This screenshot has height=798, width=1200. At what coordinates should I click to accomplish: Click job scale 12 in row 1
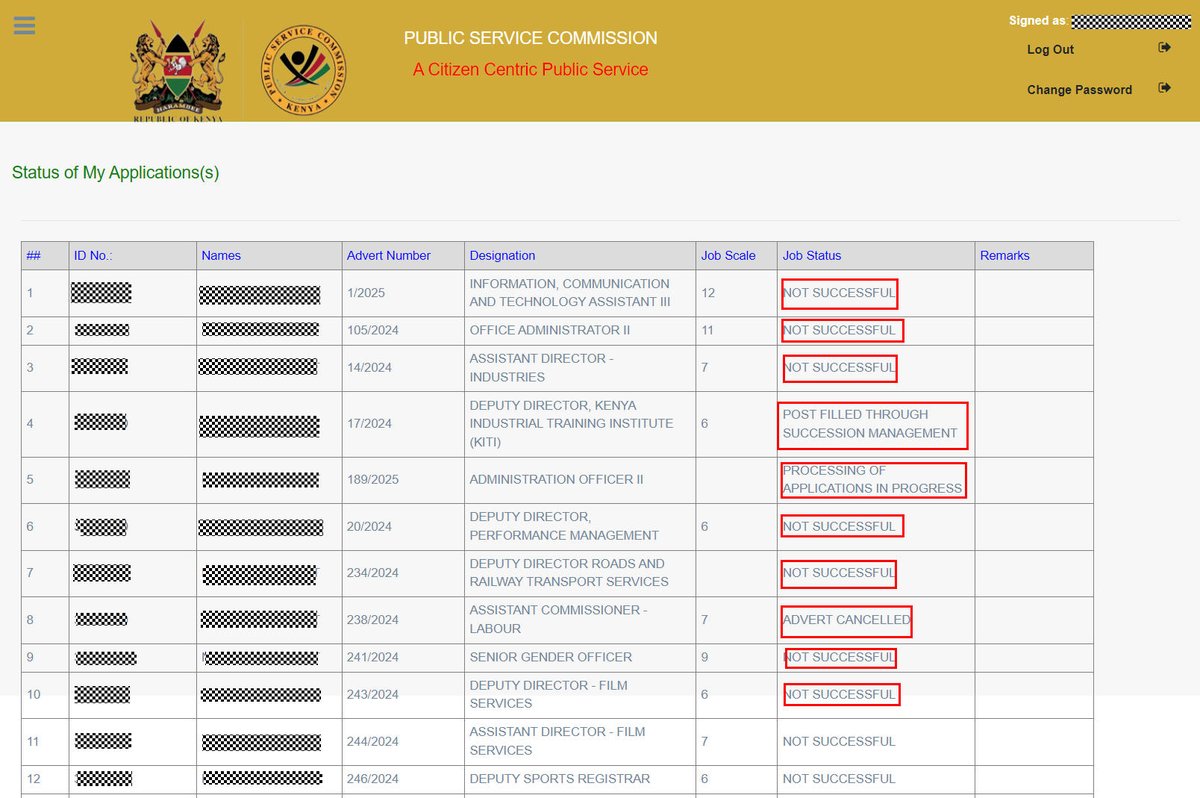708,293
